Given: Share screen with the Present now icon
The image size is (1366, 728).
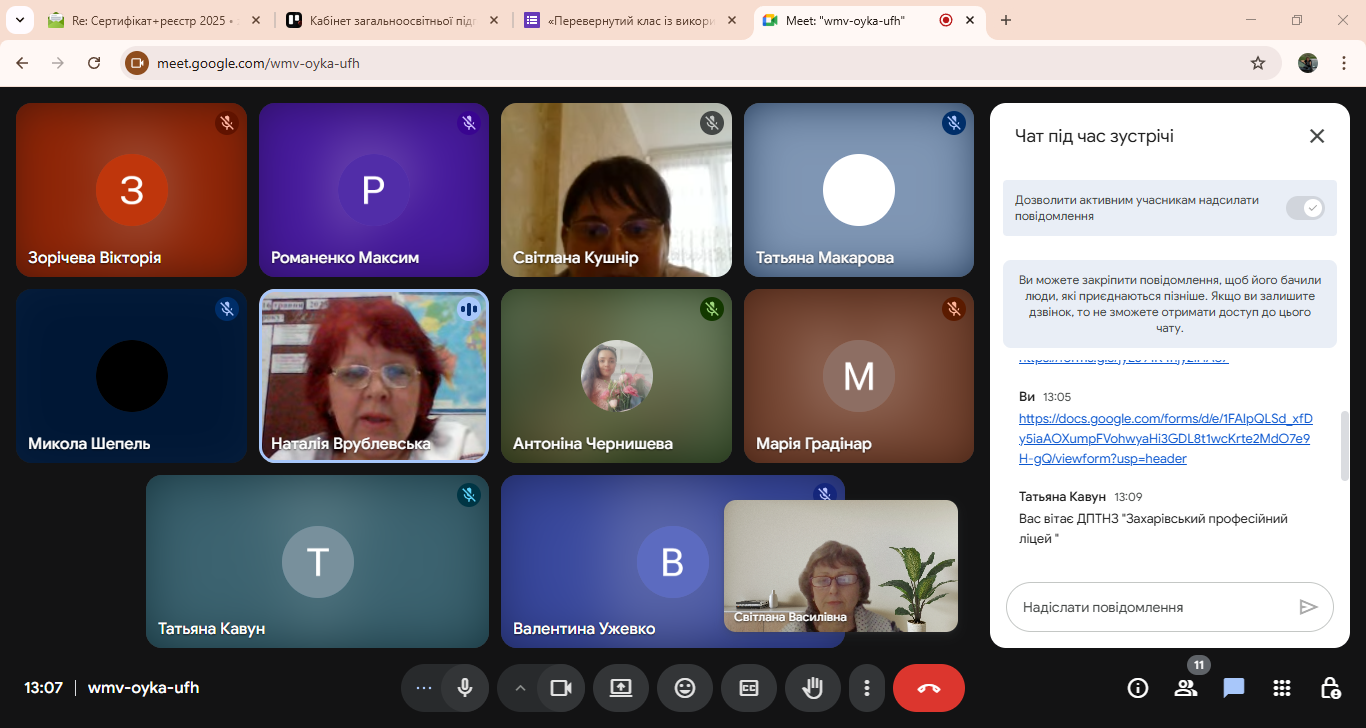Looking at the screenshot, I should pos(621,688).
